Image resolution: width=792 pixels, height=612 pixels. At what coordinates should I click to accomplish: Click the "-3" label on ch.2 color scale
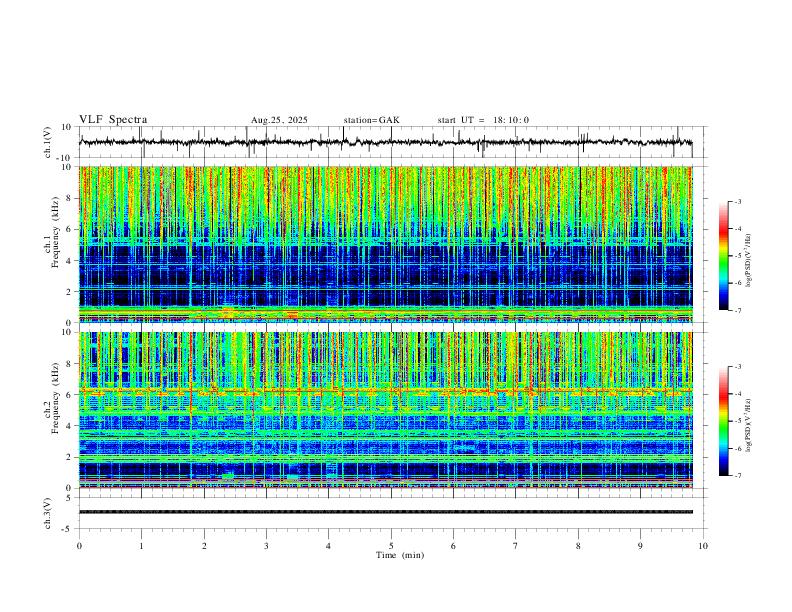click(738, 367)
